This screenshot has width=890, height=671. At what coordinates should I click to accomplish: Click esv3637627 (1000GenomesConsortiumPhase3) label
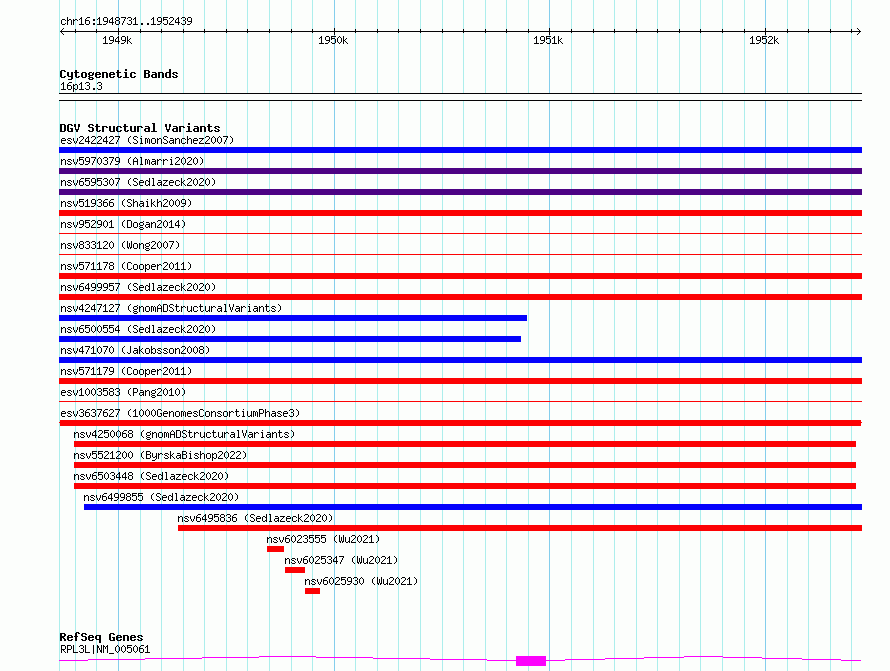(x=180, y=413)
